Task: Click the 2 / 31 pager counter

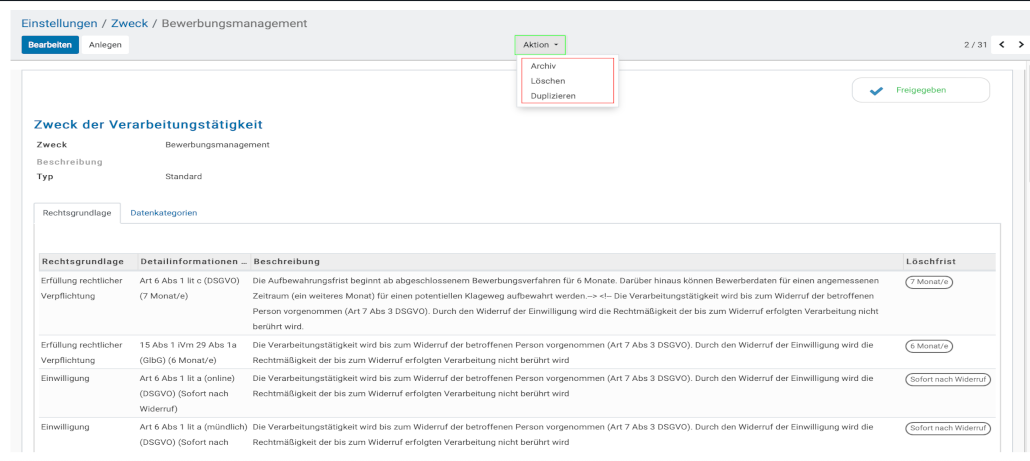Action: [x=975, y=45]
